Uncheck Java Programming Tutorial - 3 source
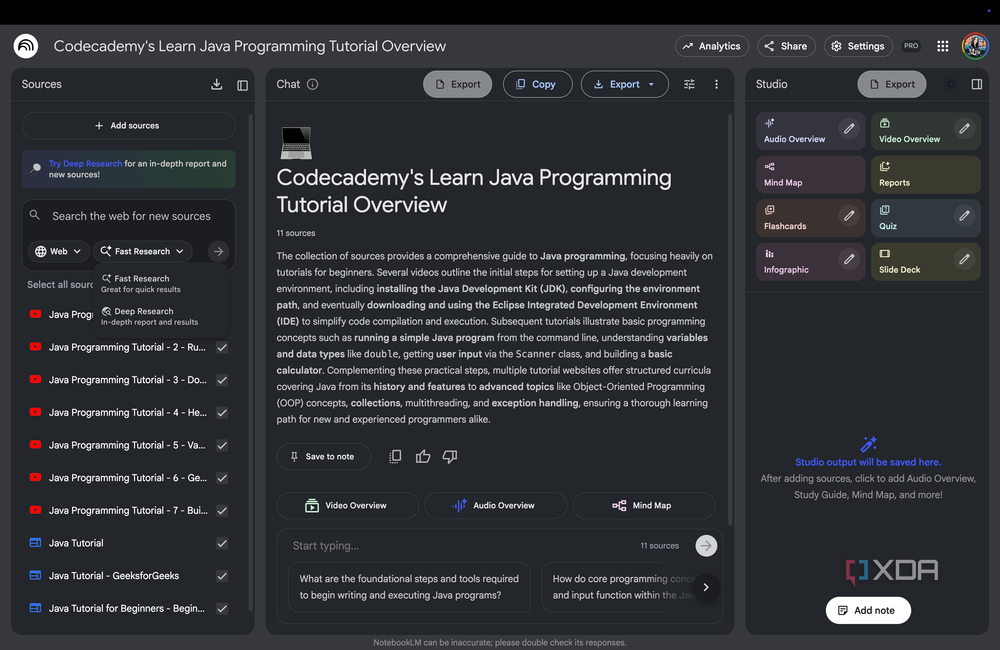The height and width of the screenshot is (650, 1000). coord(222,380)
